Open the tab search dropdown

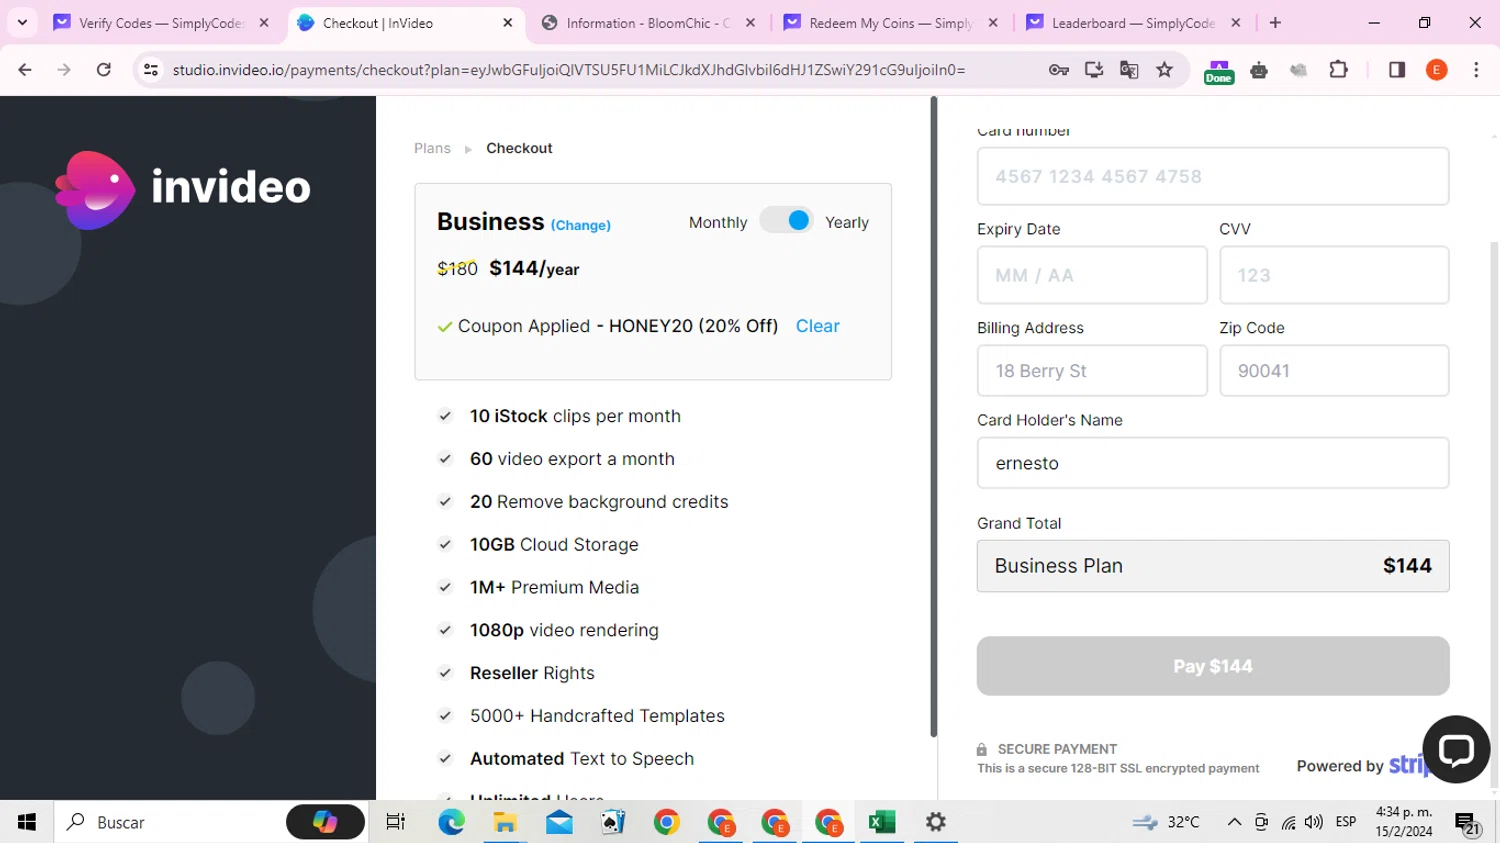22,23
